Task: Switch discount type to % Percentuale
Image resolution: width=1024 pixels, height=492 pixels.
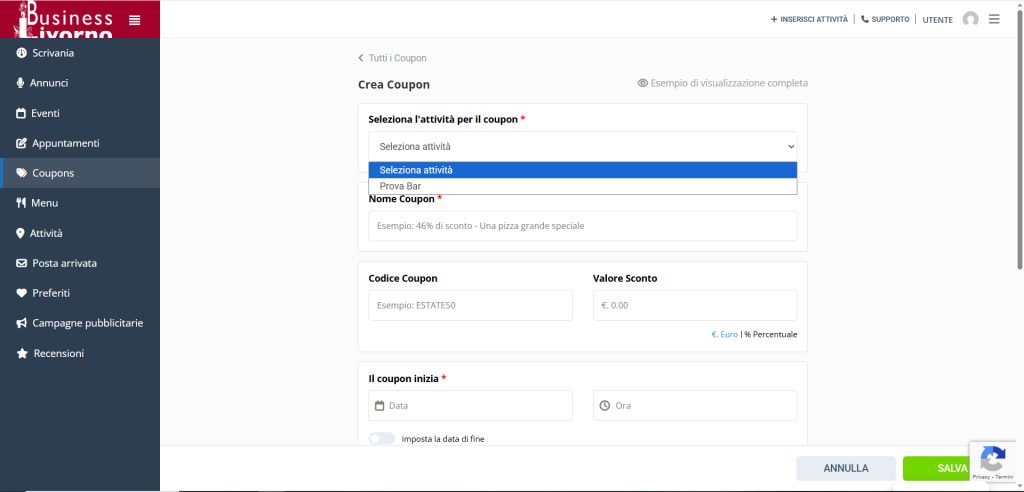Action: [771, 334]
